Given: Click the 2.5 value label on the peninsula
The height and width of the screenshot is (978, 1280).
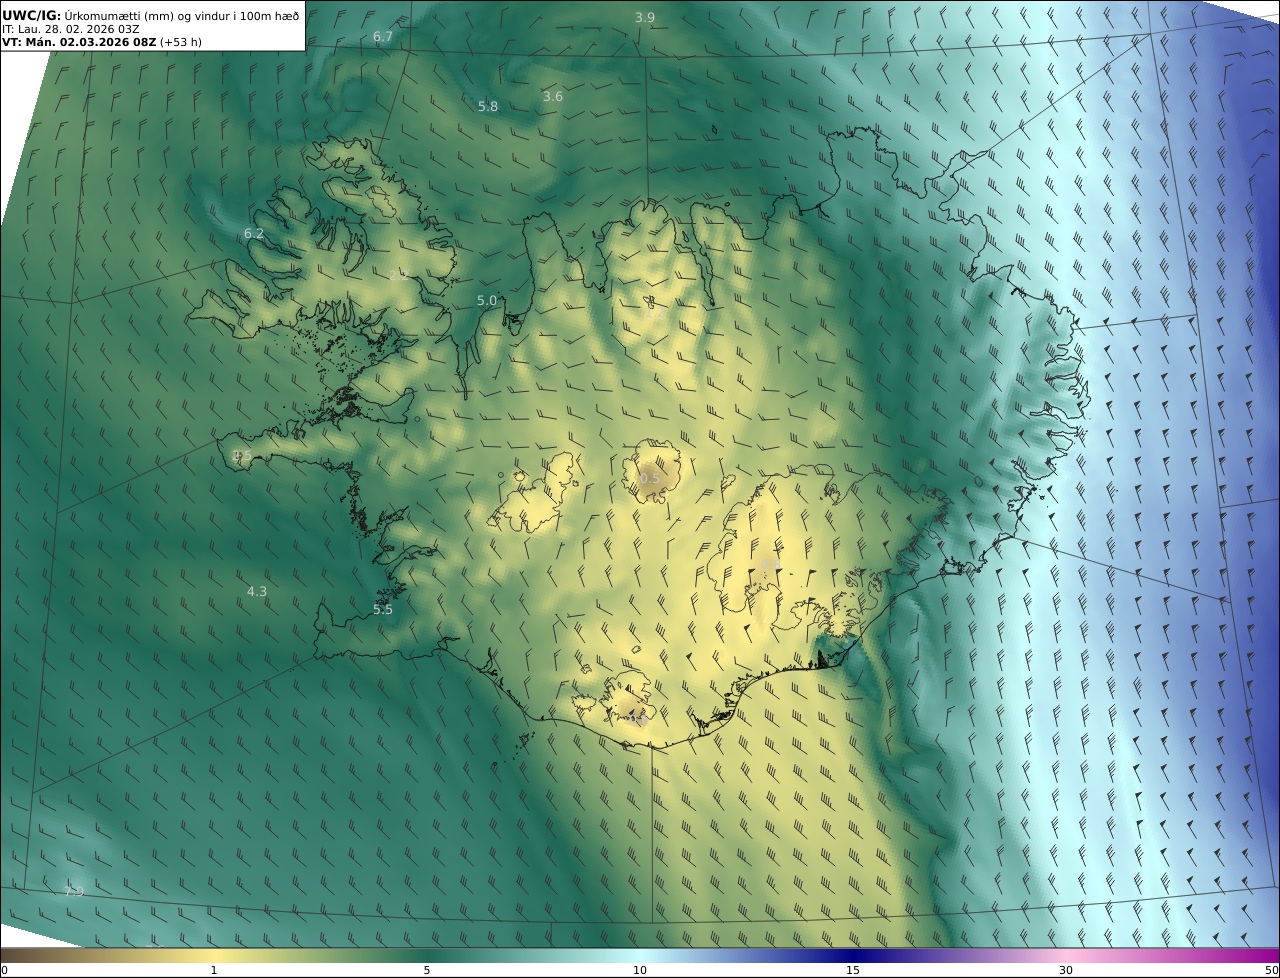Looking at the screenshot, I should (242, 456).
